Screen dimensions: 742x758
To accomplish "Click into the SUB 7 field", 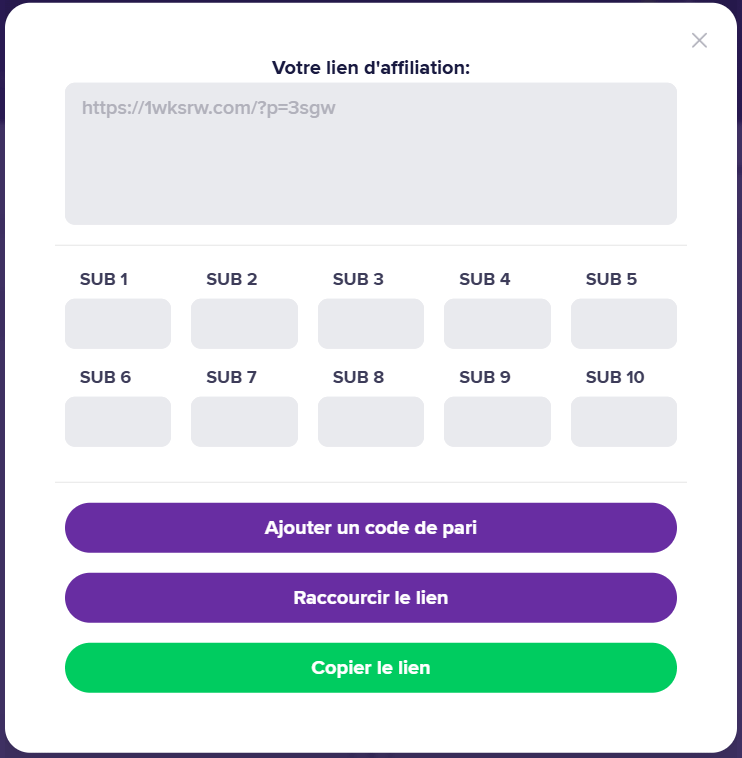I will coord(244,422).
